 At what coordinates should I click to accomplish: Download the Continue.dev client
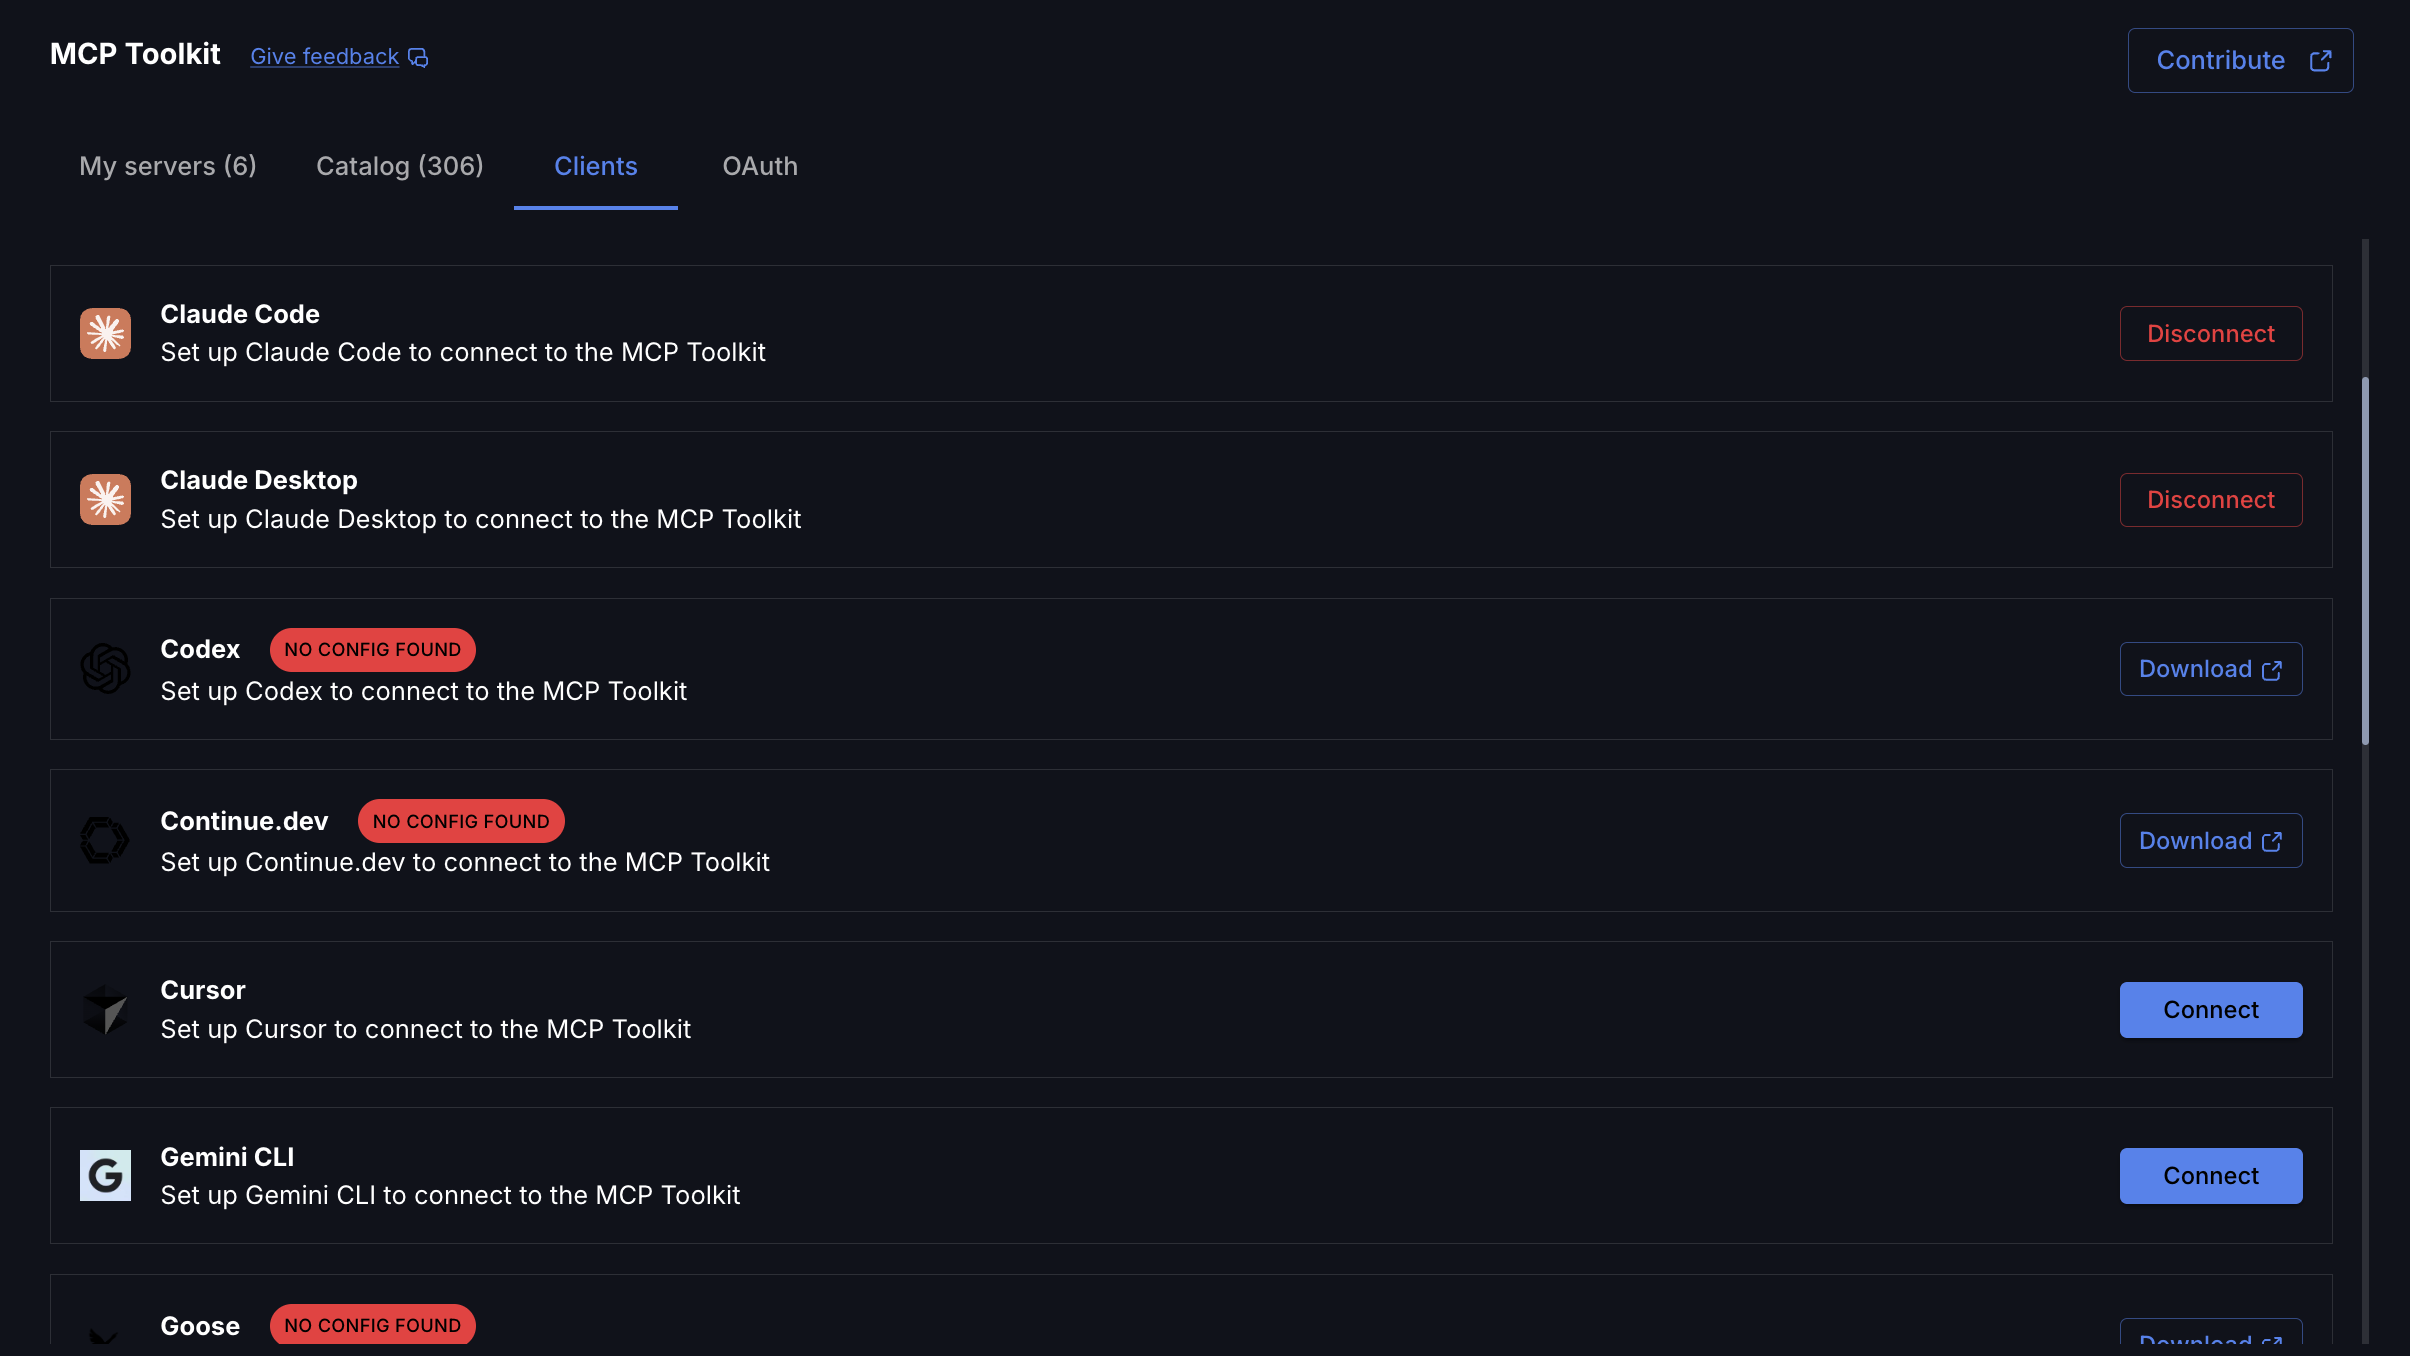tap(2210, 840)
